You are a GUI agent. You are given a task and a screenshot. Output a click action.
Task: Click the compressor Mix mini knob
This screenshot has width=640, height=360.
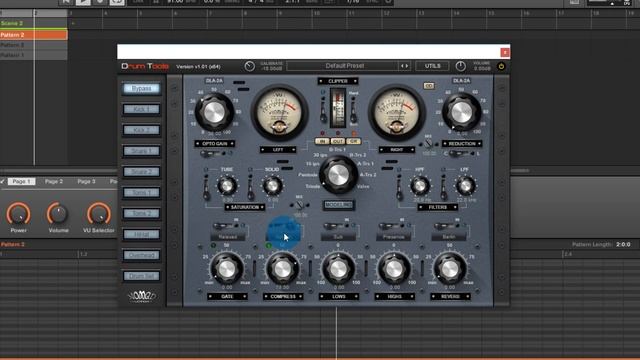[428, 144]
